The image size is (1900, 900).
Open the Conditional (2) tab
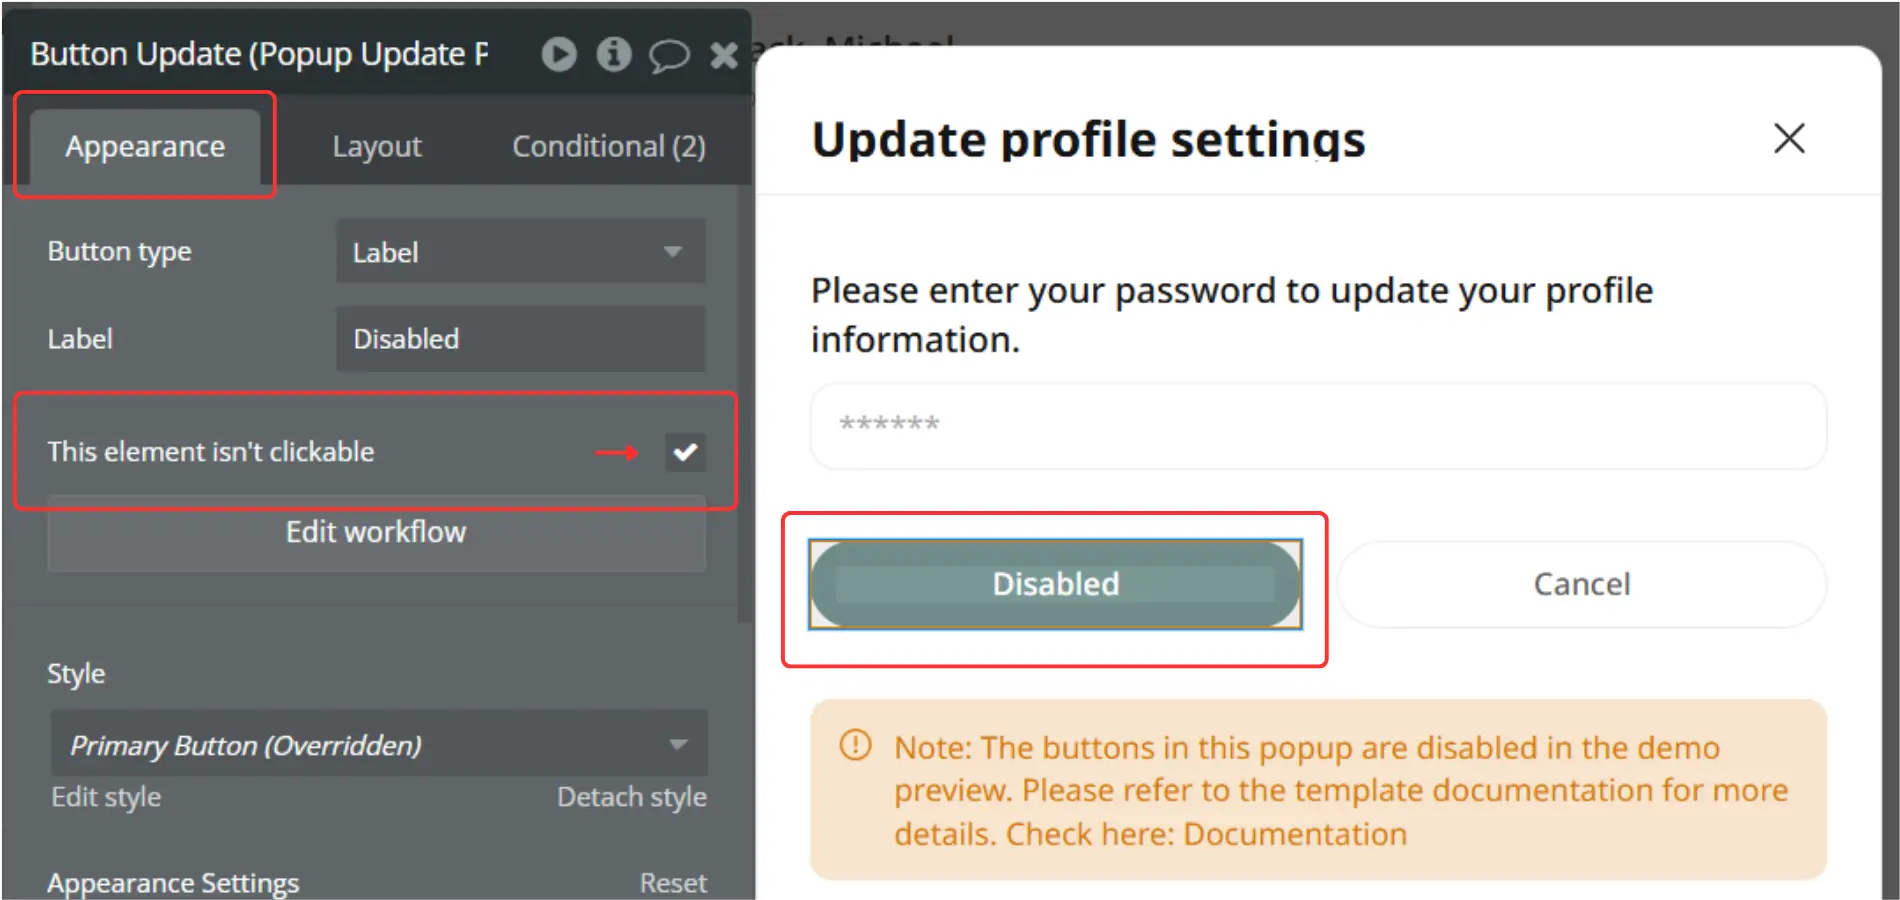coord(608,147)
